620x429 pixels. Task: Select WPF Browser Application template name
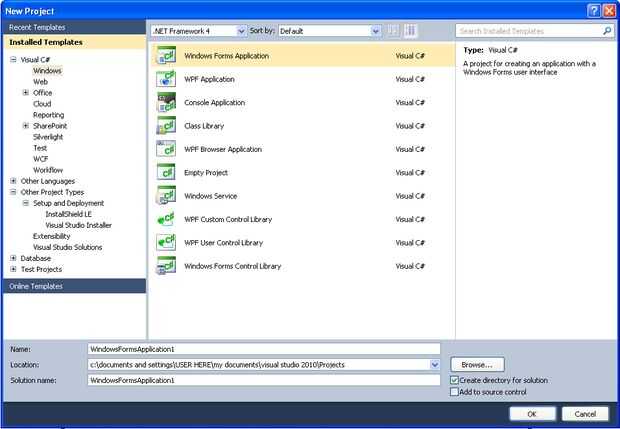point(223,149)
